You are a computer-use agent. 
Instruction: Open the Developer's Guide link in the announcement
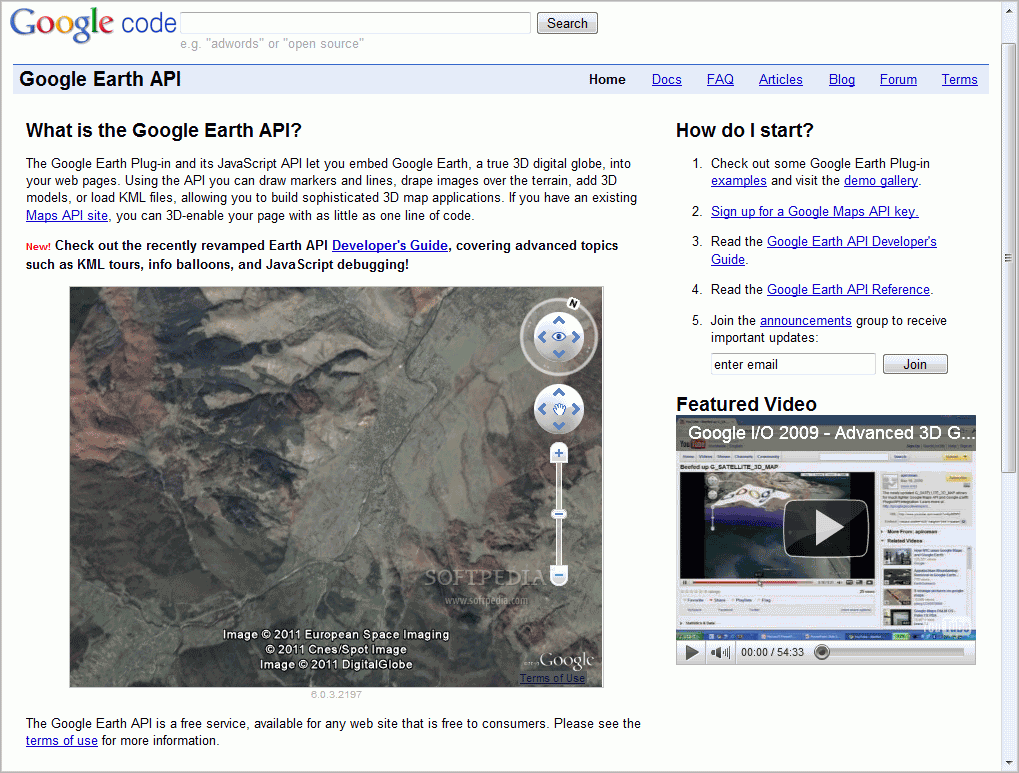coord(390,246)
